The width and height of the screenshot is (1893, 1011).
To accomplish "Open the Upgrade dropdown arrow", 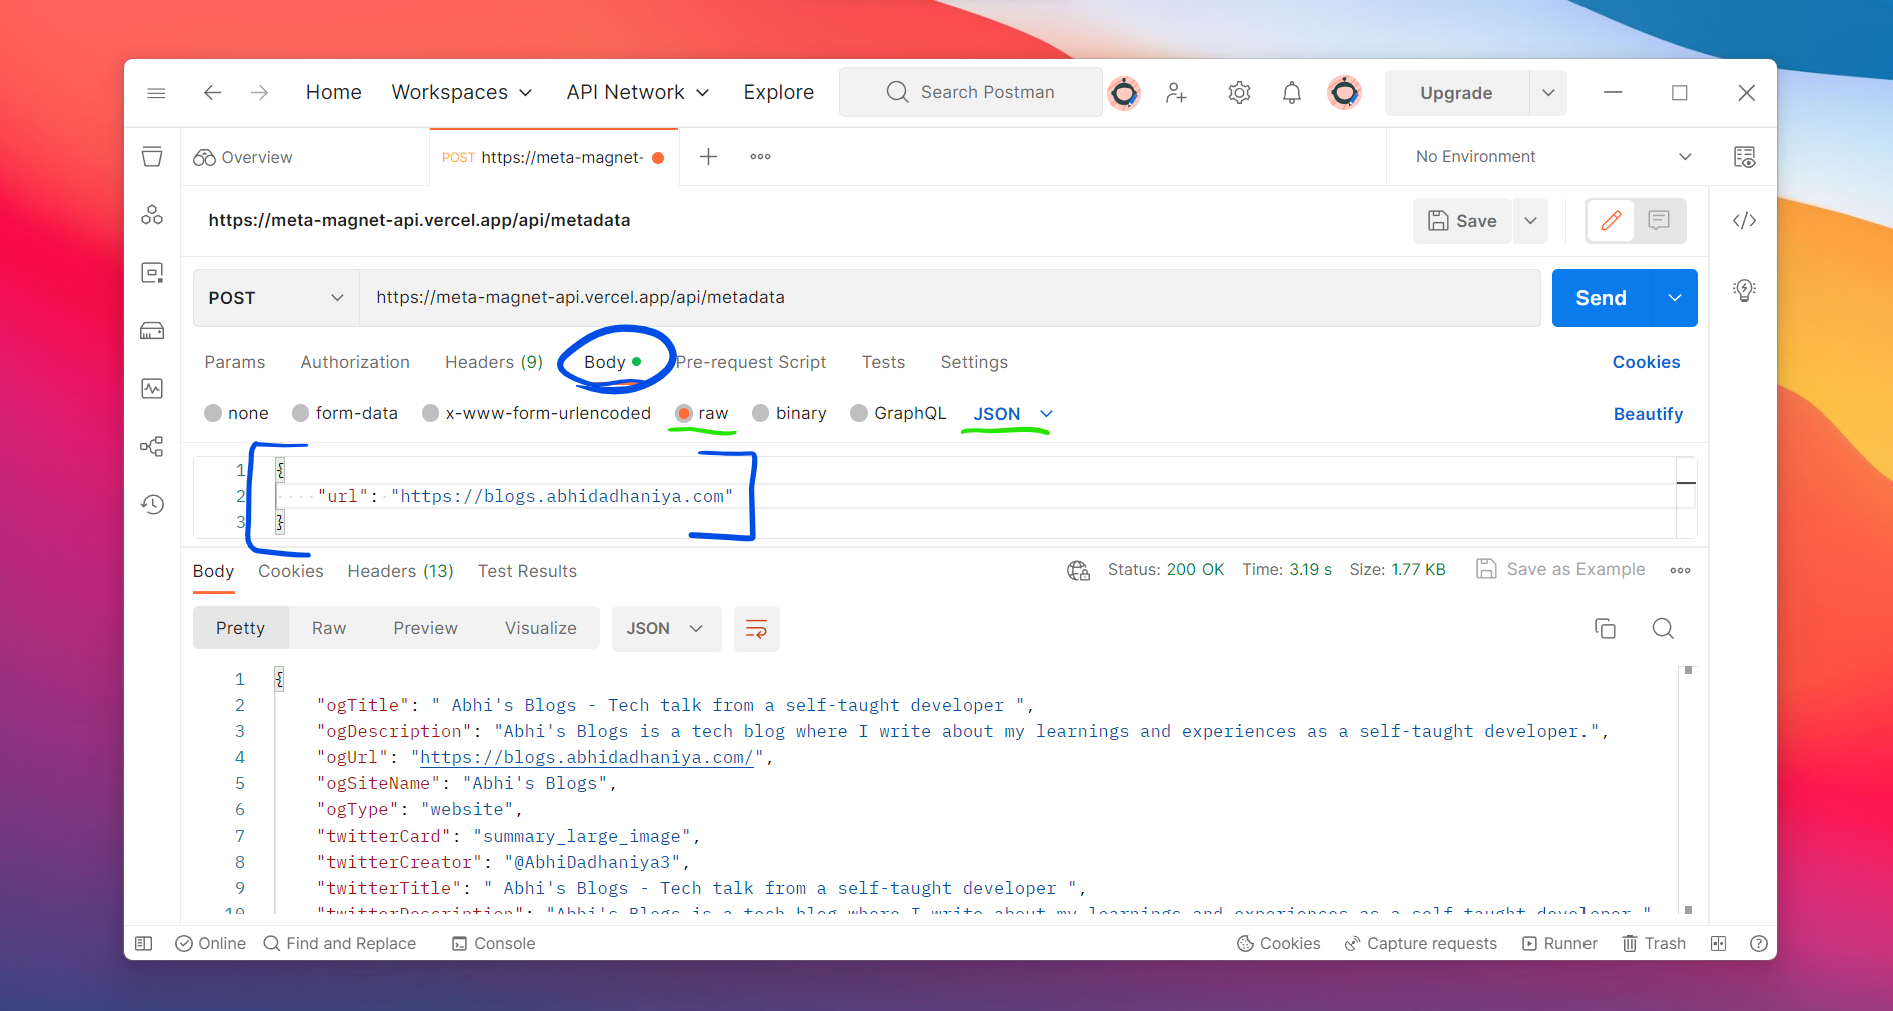I will coord(1548,93).
